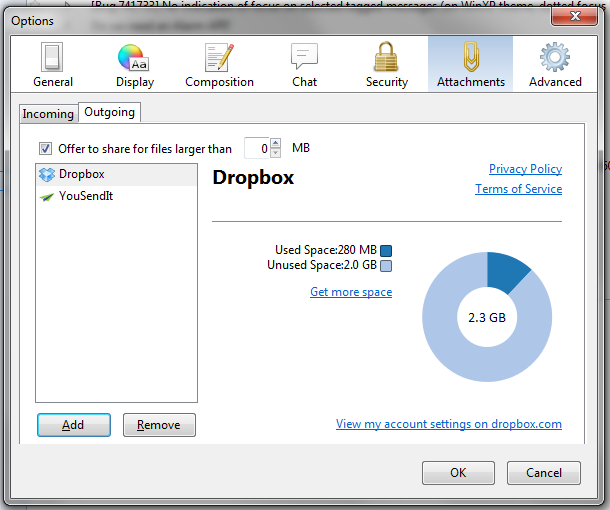
Task: Switch to Composition settings pane
Action: tap(219, 65)
